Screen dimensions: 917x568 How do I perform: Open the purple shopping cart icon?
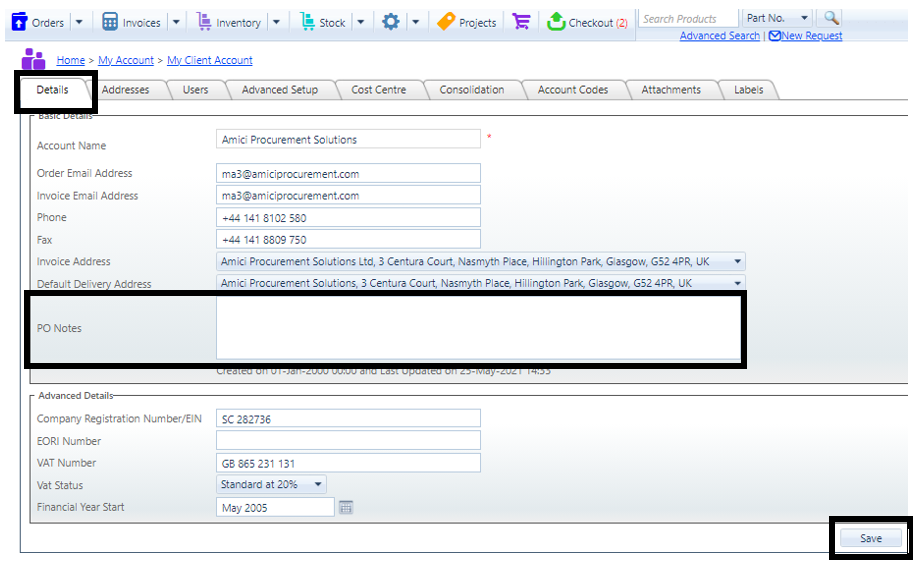520,22
